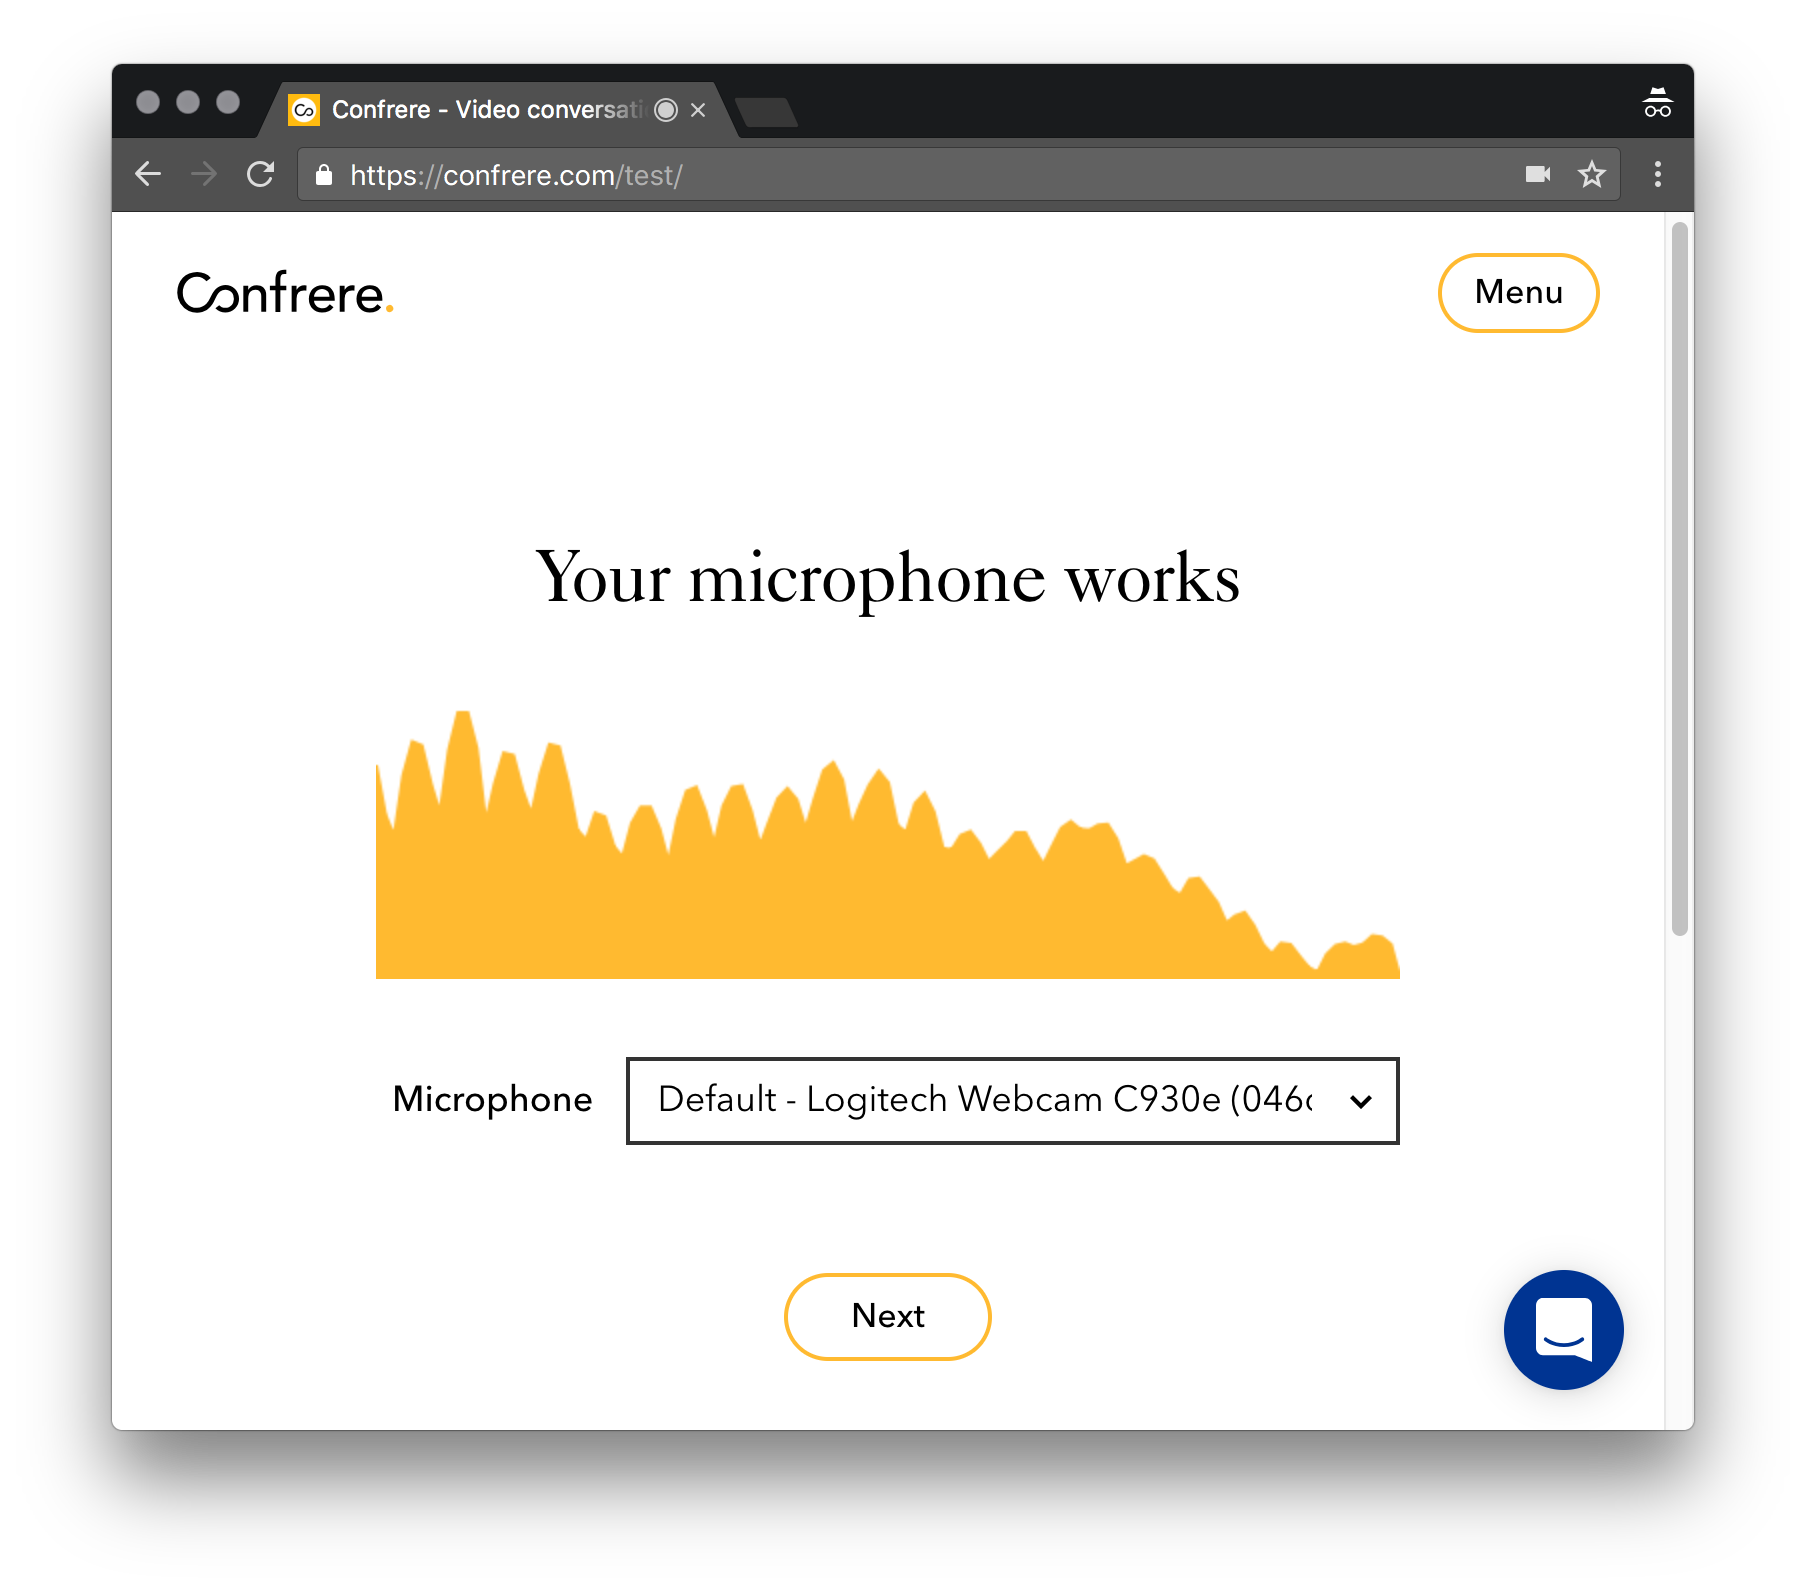1806x1590 pixels.
Task: Click the Confrere logo
Action: click(x=286, y=293)
